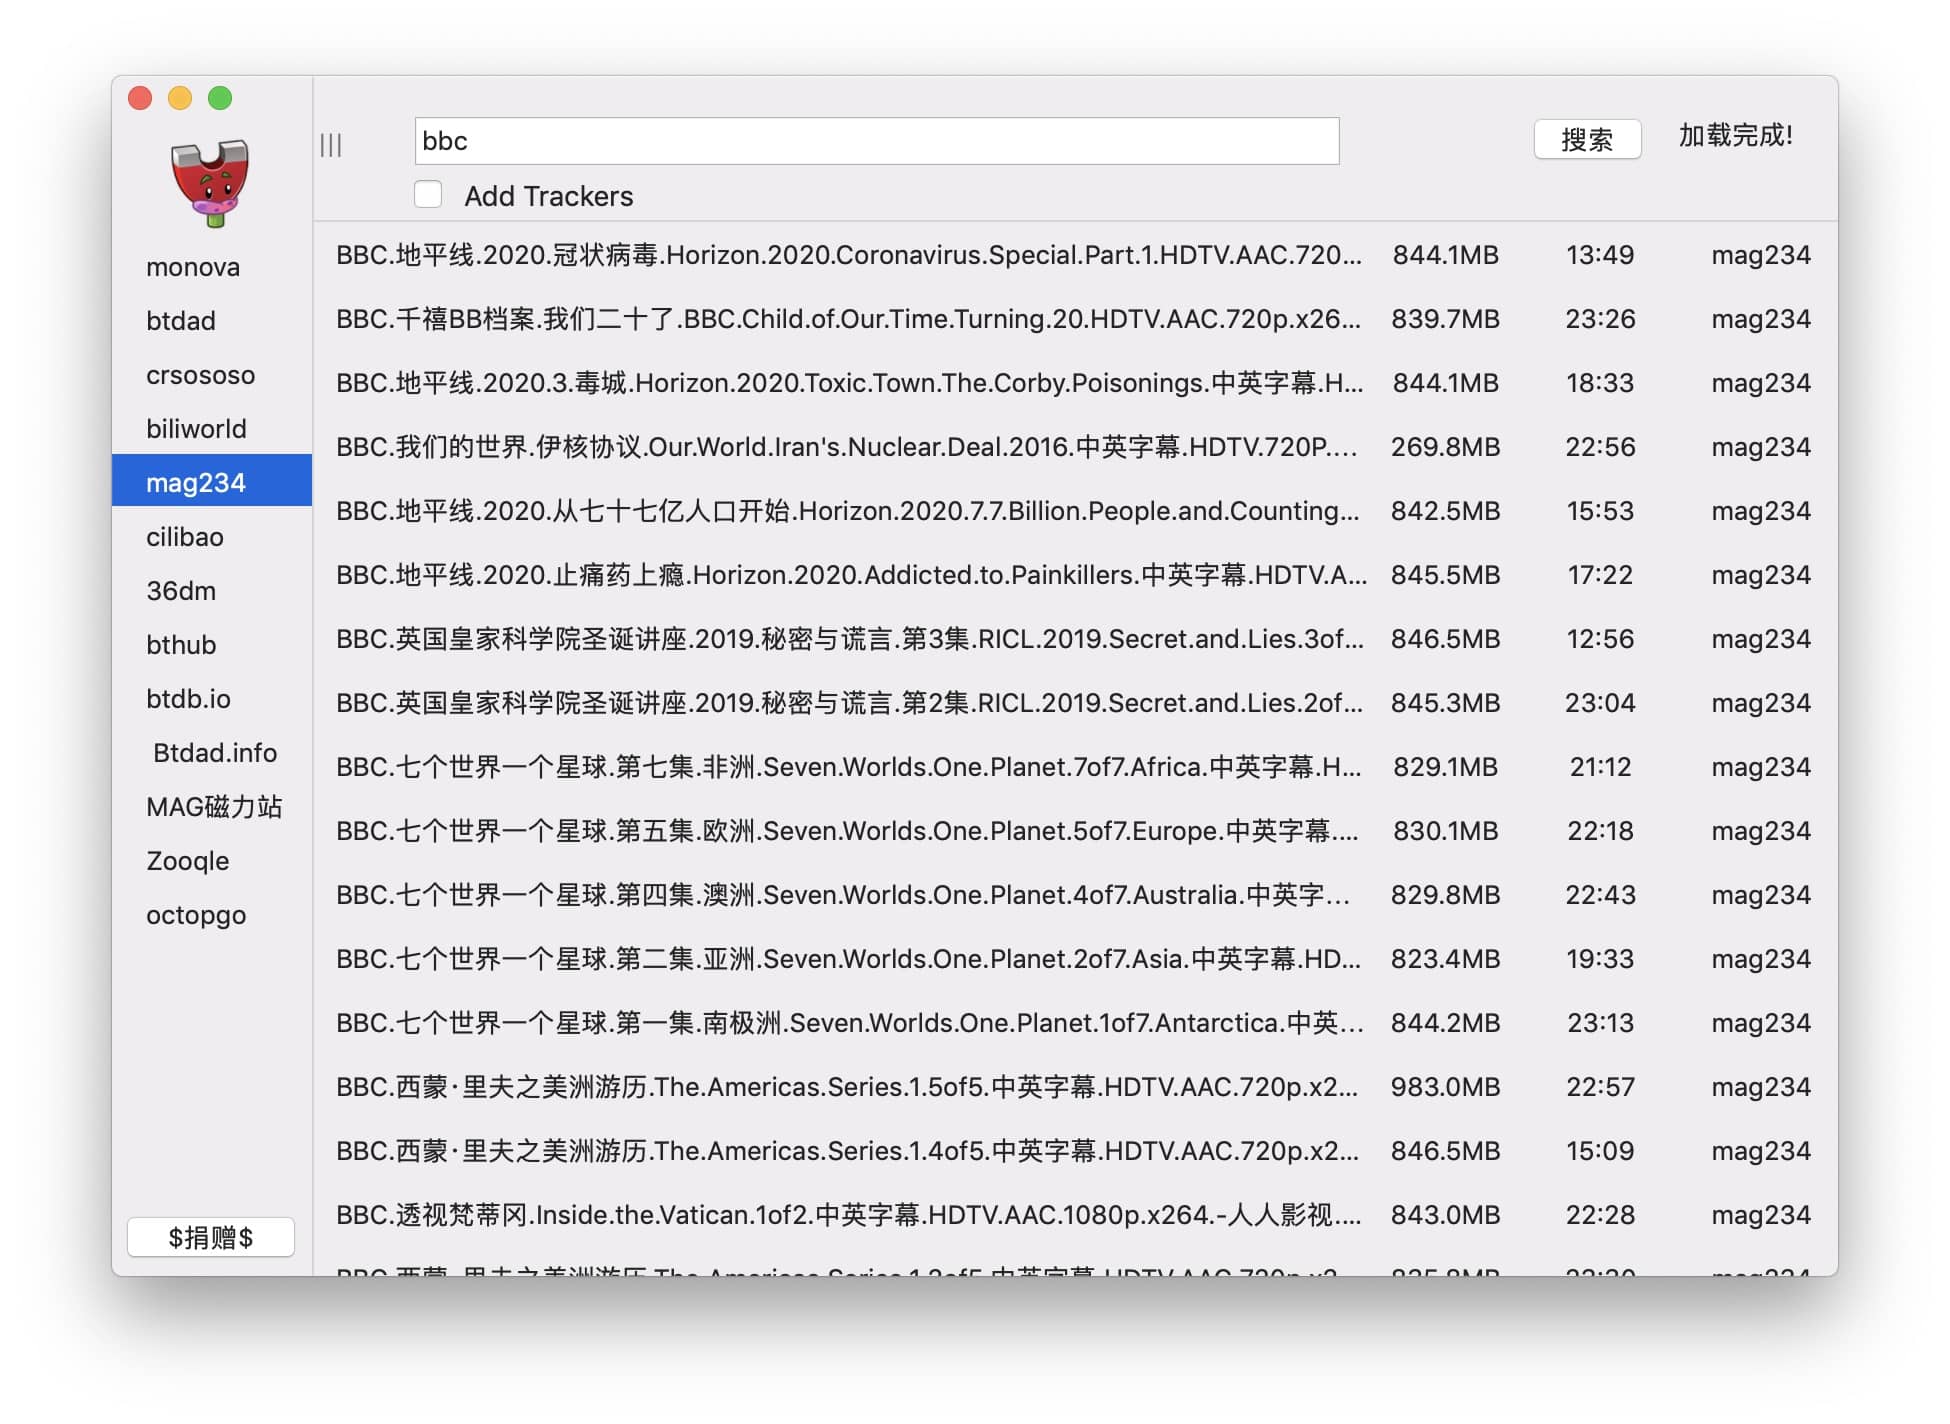Select Seven Worlds One Planet 4of7 Australia
The height and width of the screenshot is (1424, 1950).
point(1075,895)
